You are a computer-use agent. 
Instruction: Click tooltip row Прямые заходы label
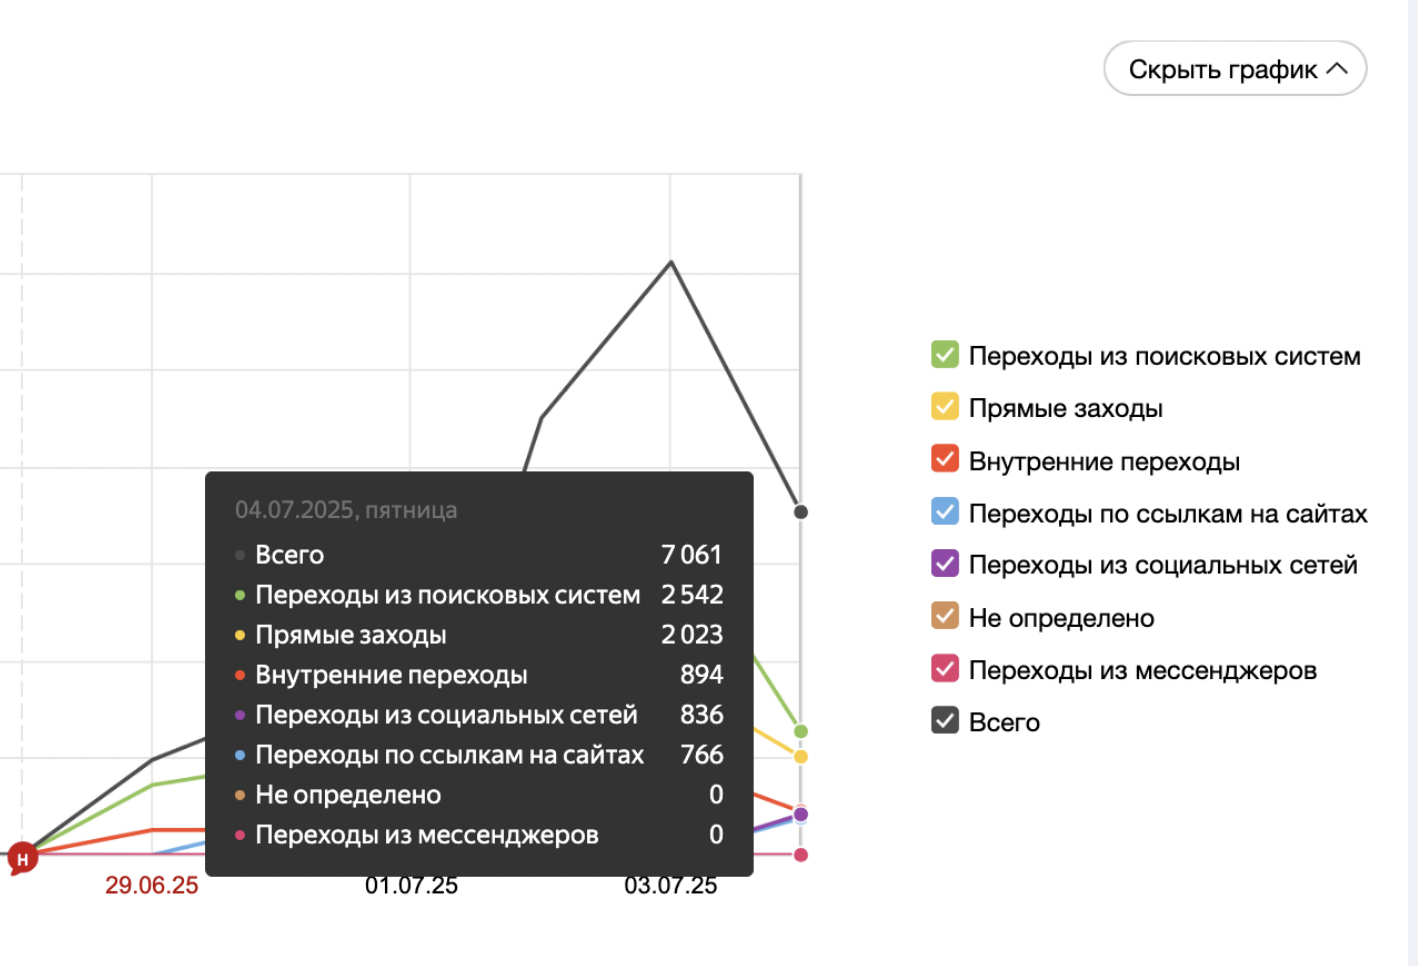[351, 635]
